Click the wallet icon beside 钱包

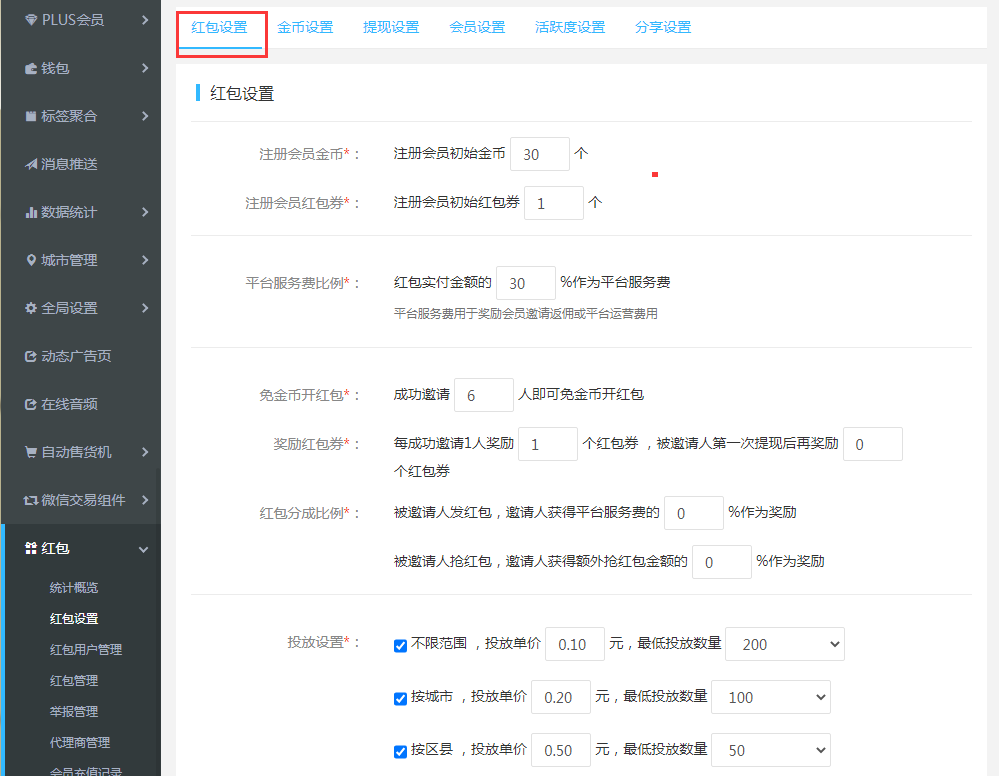(32, 68)
